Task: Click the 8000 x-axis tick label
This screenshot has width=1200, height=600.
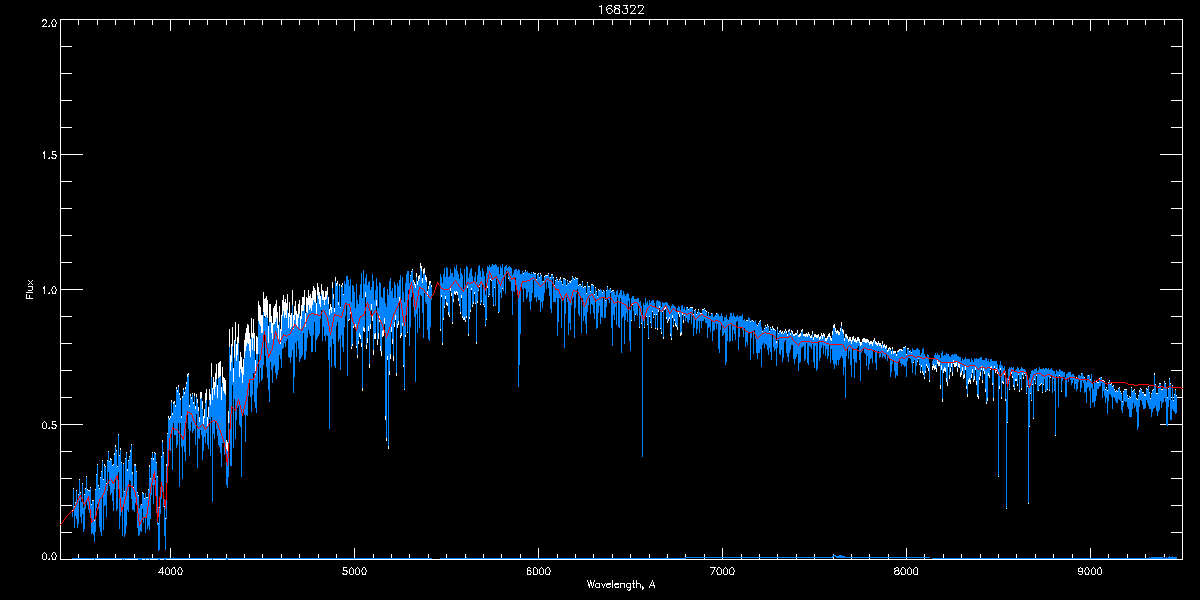Action: pos(906,572)
